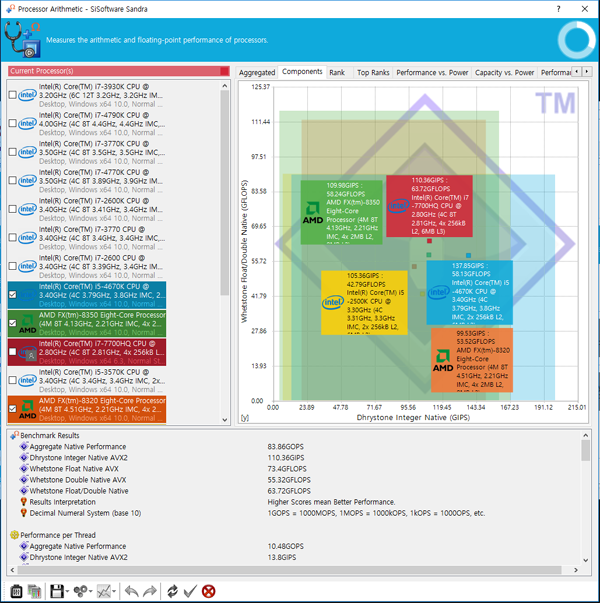Click Intel logo in the i7-3930K row
Viewport: 600px width, 603px height.
tap(28, 95)
